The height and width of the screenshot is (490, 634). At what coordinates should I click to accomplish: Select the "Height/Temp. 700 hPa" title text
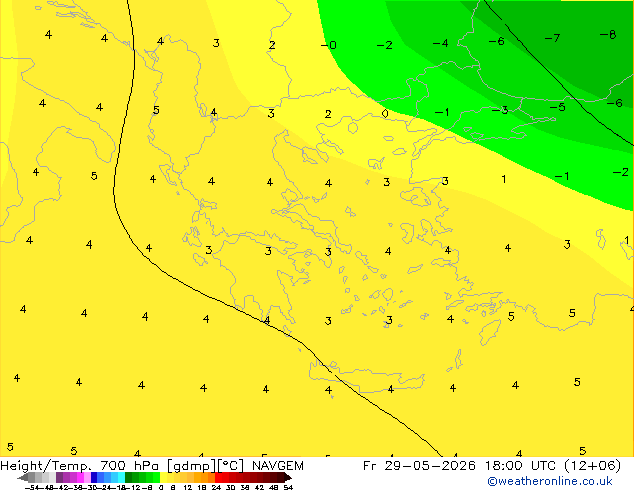81,466
